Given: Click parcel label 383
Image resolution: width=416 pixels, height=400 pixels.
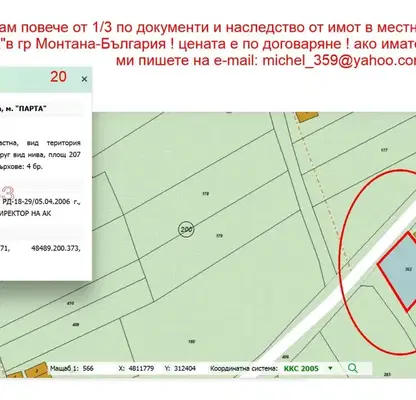Looking at the screenshot, I should (x=387, y=375).
